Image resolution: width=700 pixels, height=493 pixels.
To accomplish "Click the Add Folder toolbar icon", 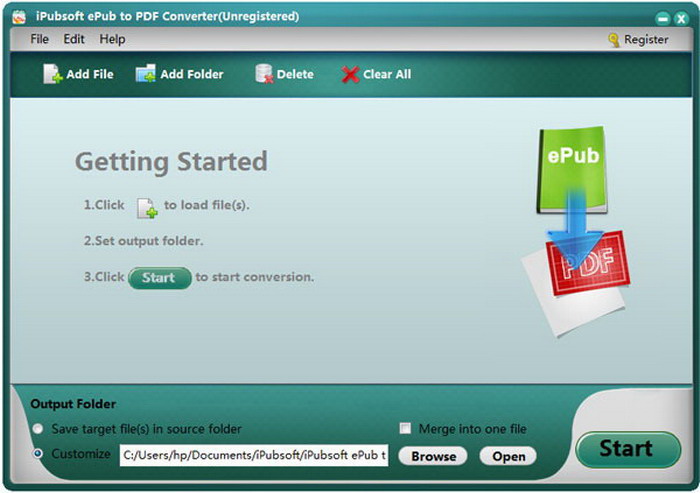I will pos(146,74).
